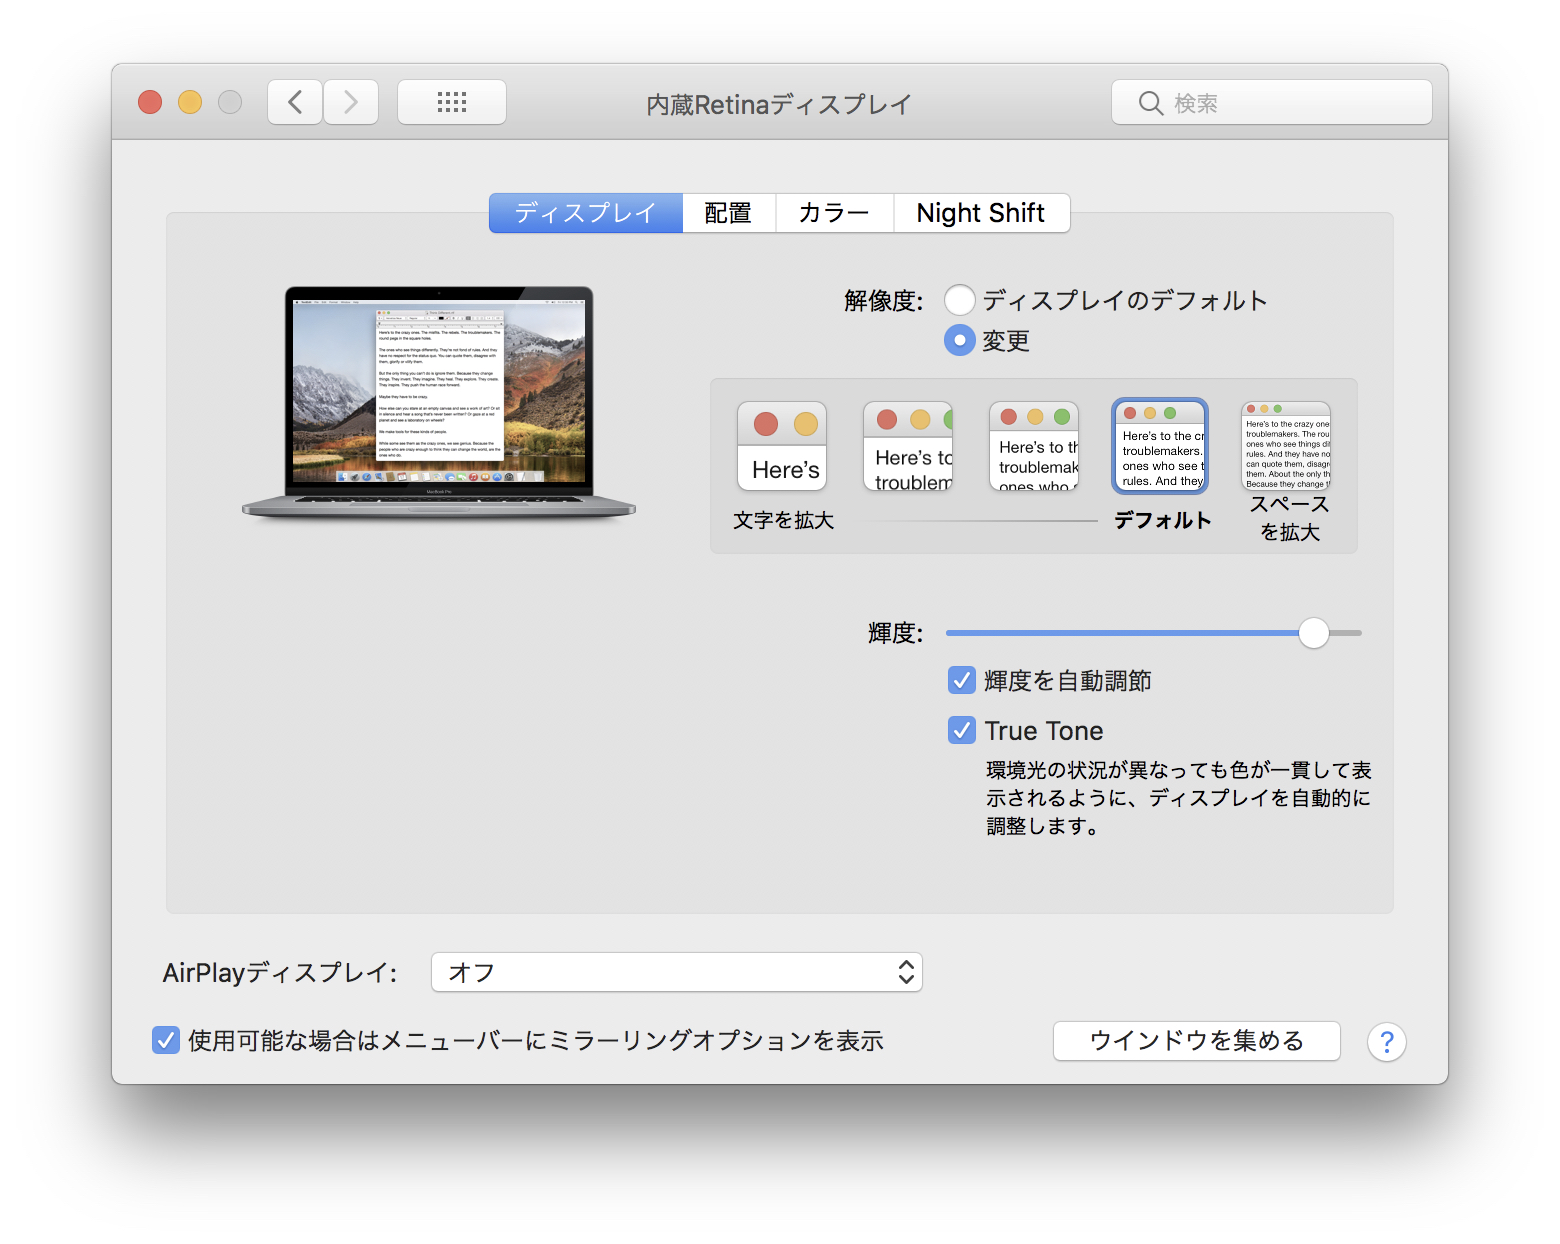Open the カラー tab
The height and width of the screenshot is (1244, 1560).
pyautogui.click(x=834, y=213)
